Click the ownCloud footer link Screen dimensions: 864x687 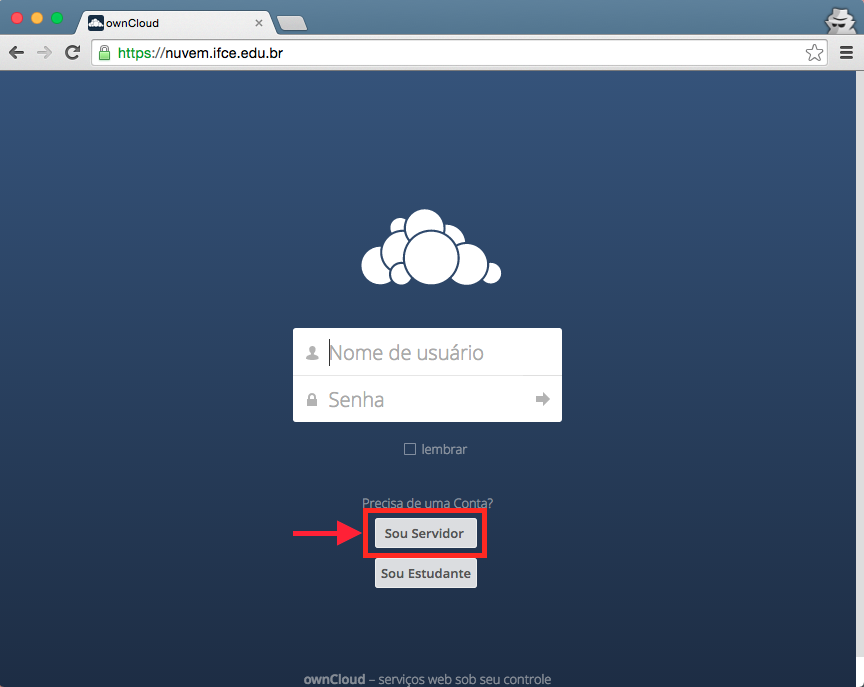pyautogui.click(x=334, y=679)
